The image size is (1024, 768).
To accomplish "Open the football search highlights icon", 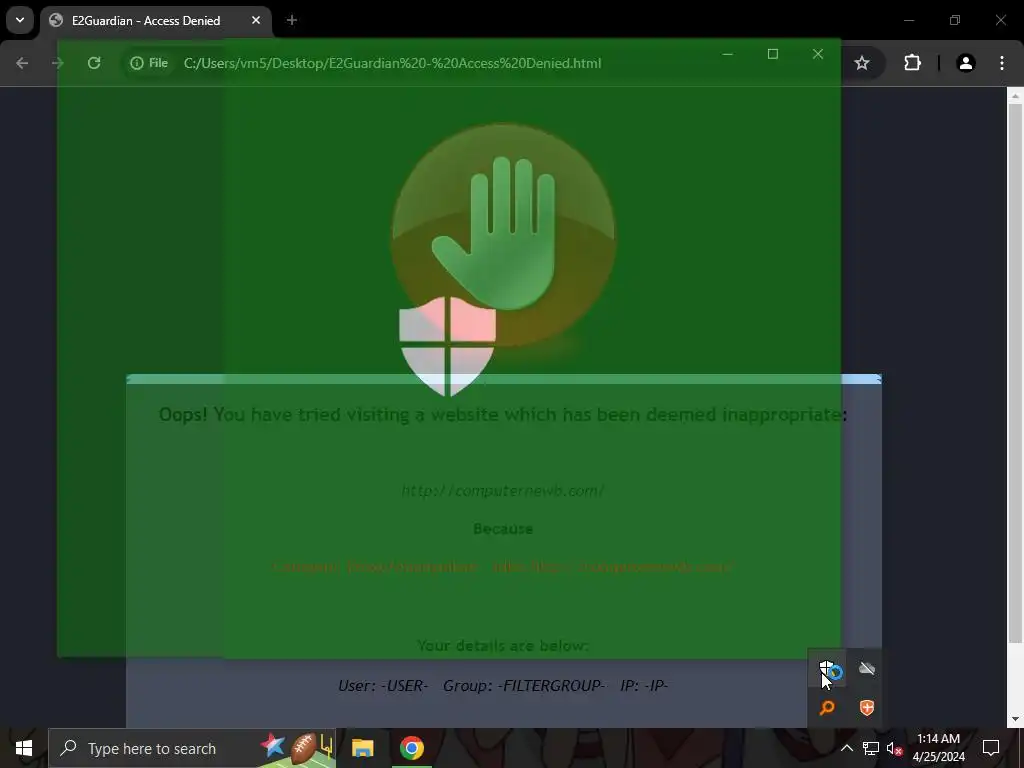I will coord(296,748).
